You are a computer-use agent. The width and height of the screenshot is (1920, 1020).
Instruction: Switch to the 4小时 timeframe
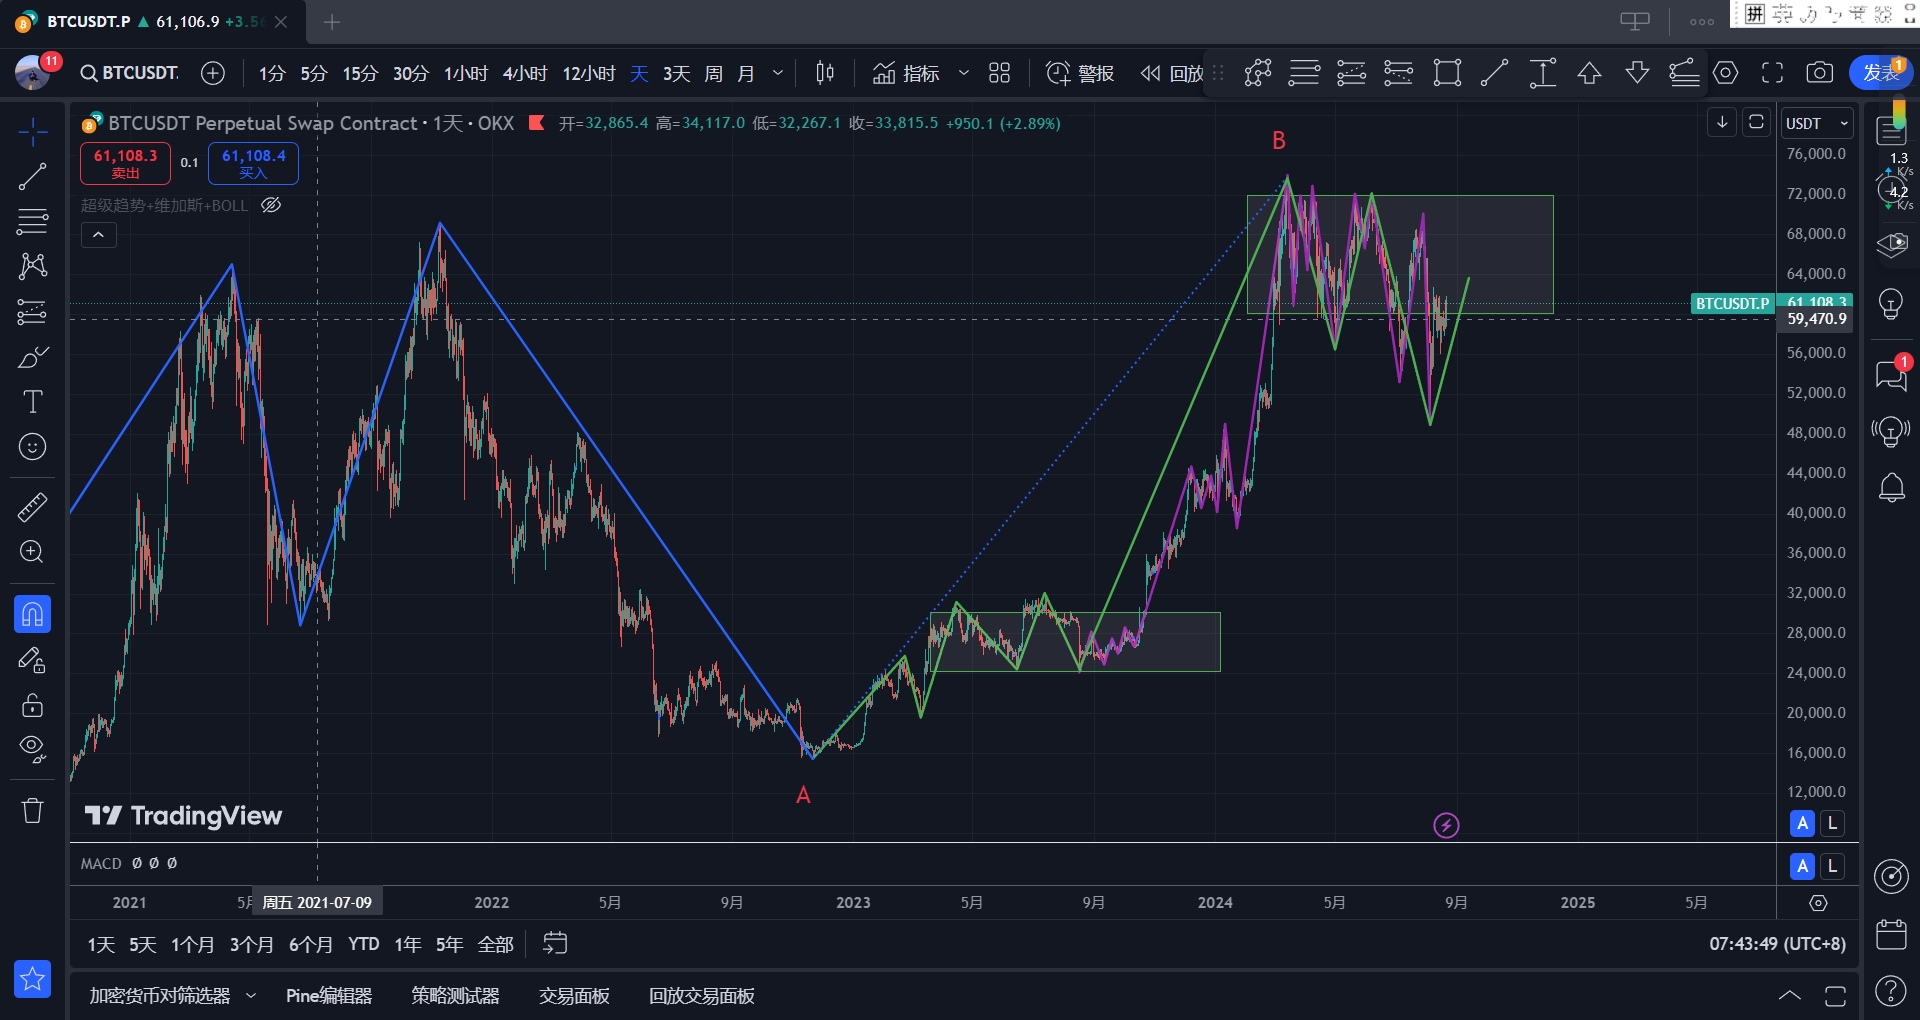coord(525,73)
